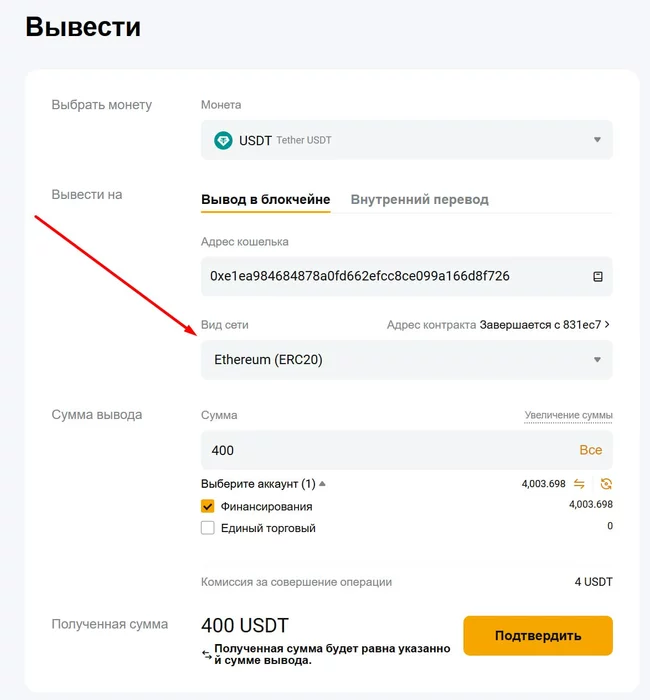Click the Сумма amount field showing 400
Viewport: 650px width, 700px height.
click(x=380, y=450)
